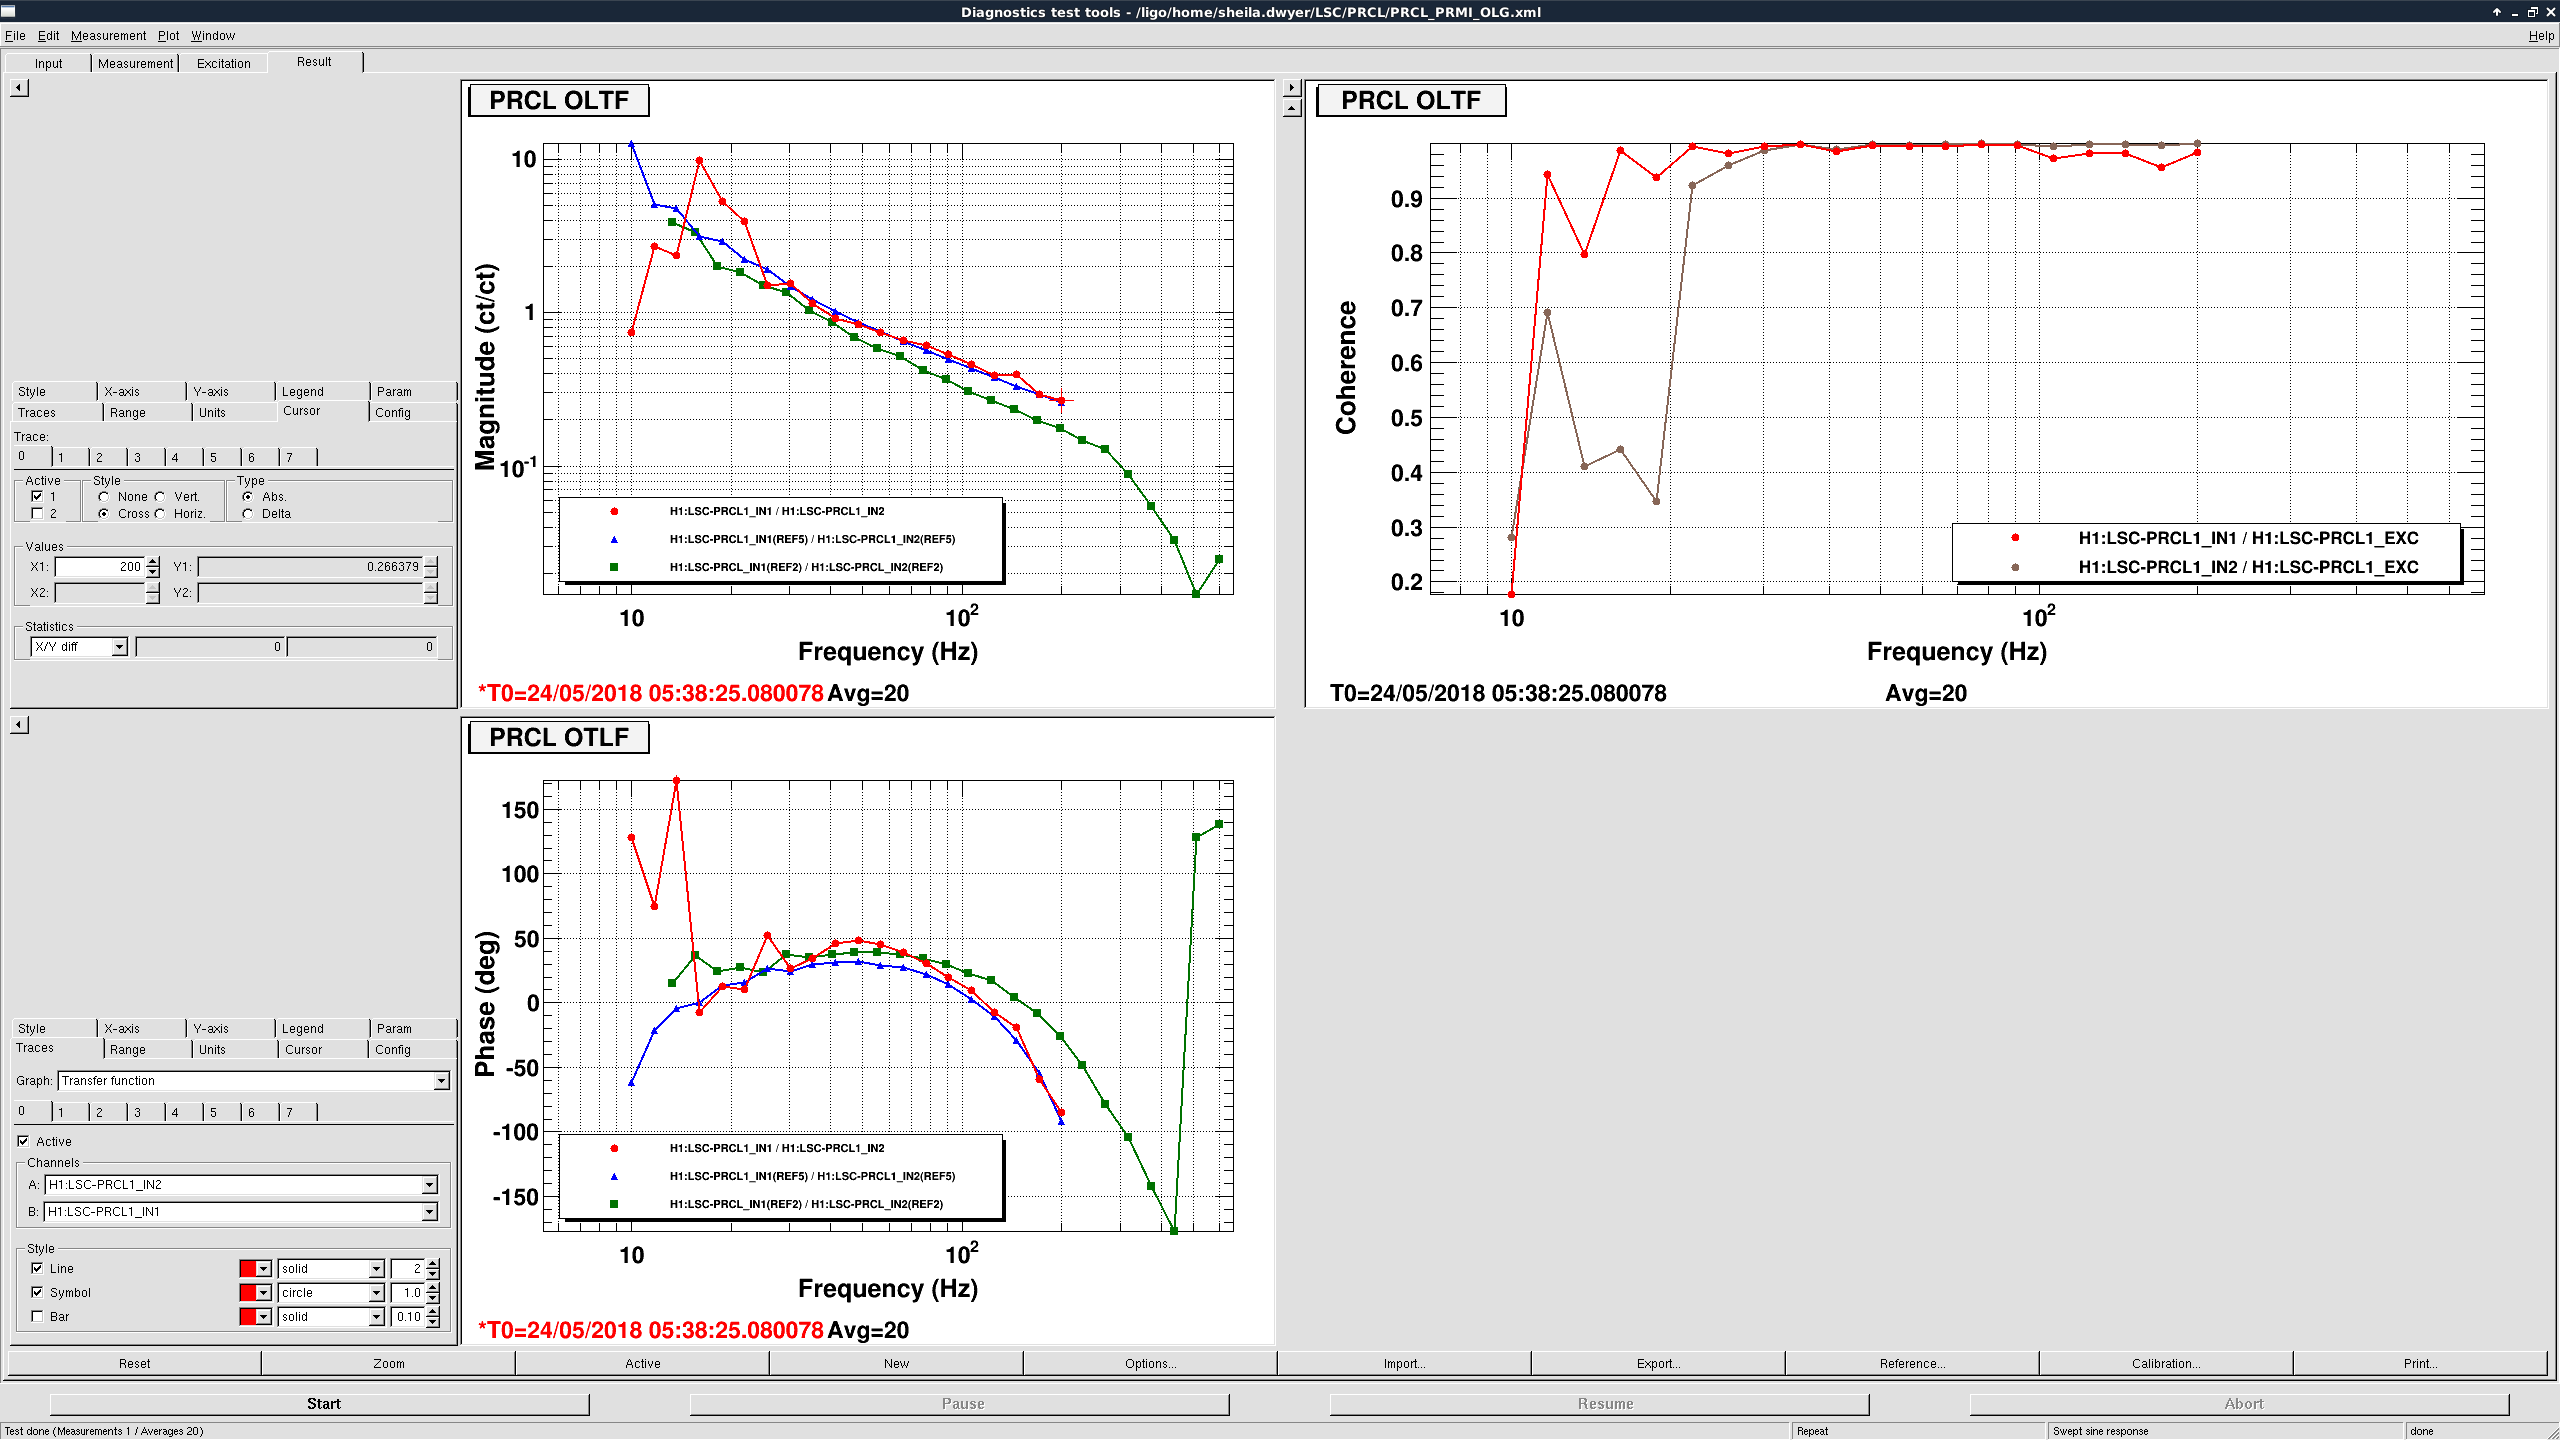Image resolution: width=2560 pixels, height=1440 pixels.
Task: Open Graph type dropdown Transfer function
Action: point(441,1081)
